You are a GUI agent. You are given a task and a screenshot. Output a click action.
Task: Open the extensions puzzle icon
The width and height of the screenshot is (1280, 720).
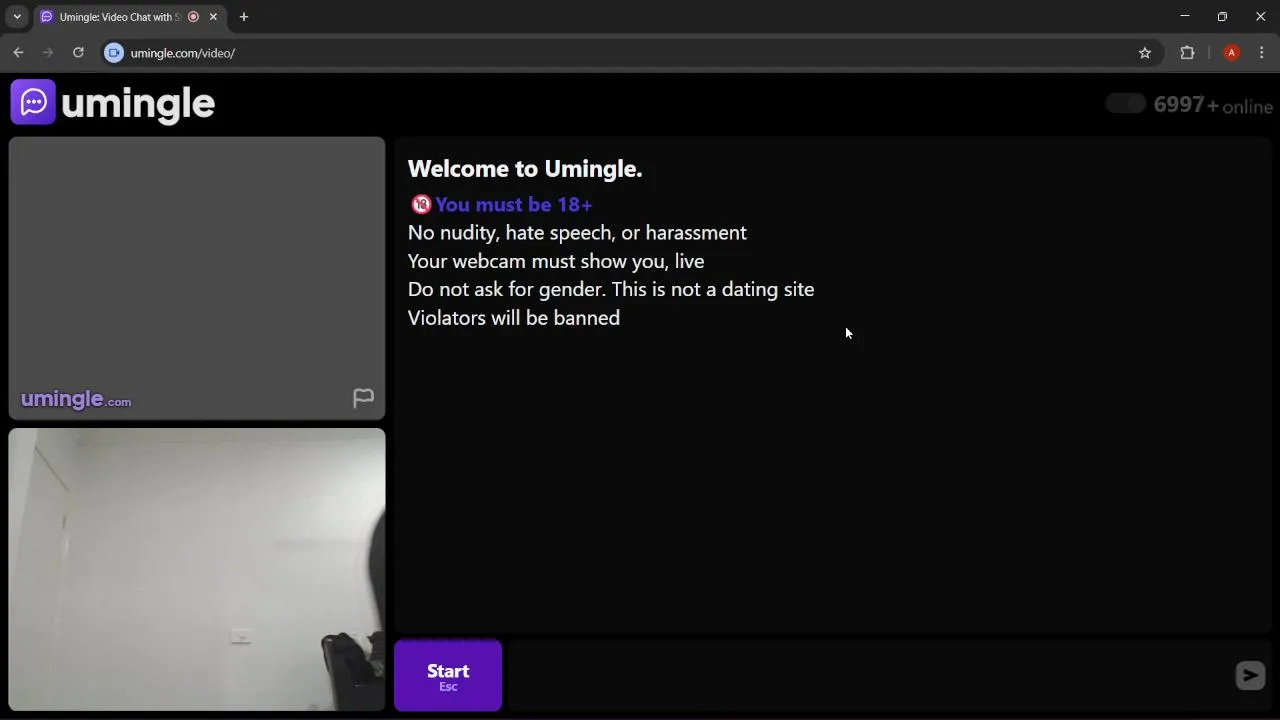[x=1187, y=53]
